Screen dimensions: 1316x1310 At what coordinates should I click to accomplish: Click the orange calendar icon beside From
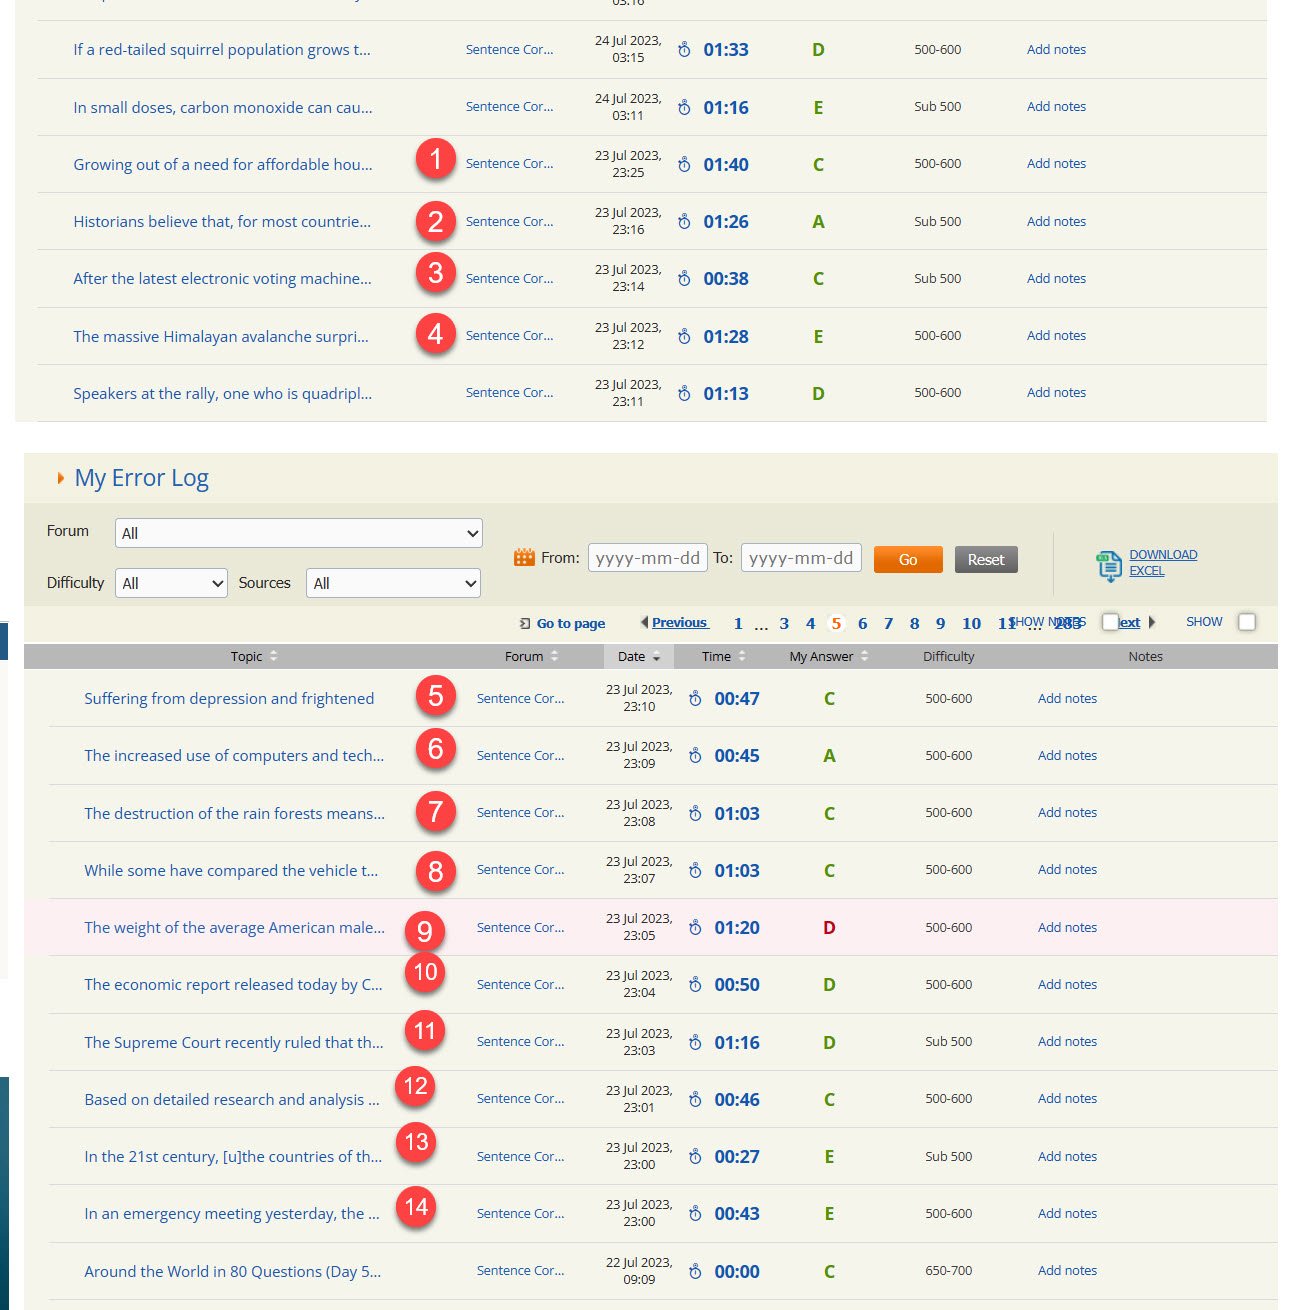(x=524, y=558)
